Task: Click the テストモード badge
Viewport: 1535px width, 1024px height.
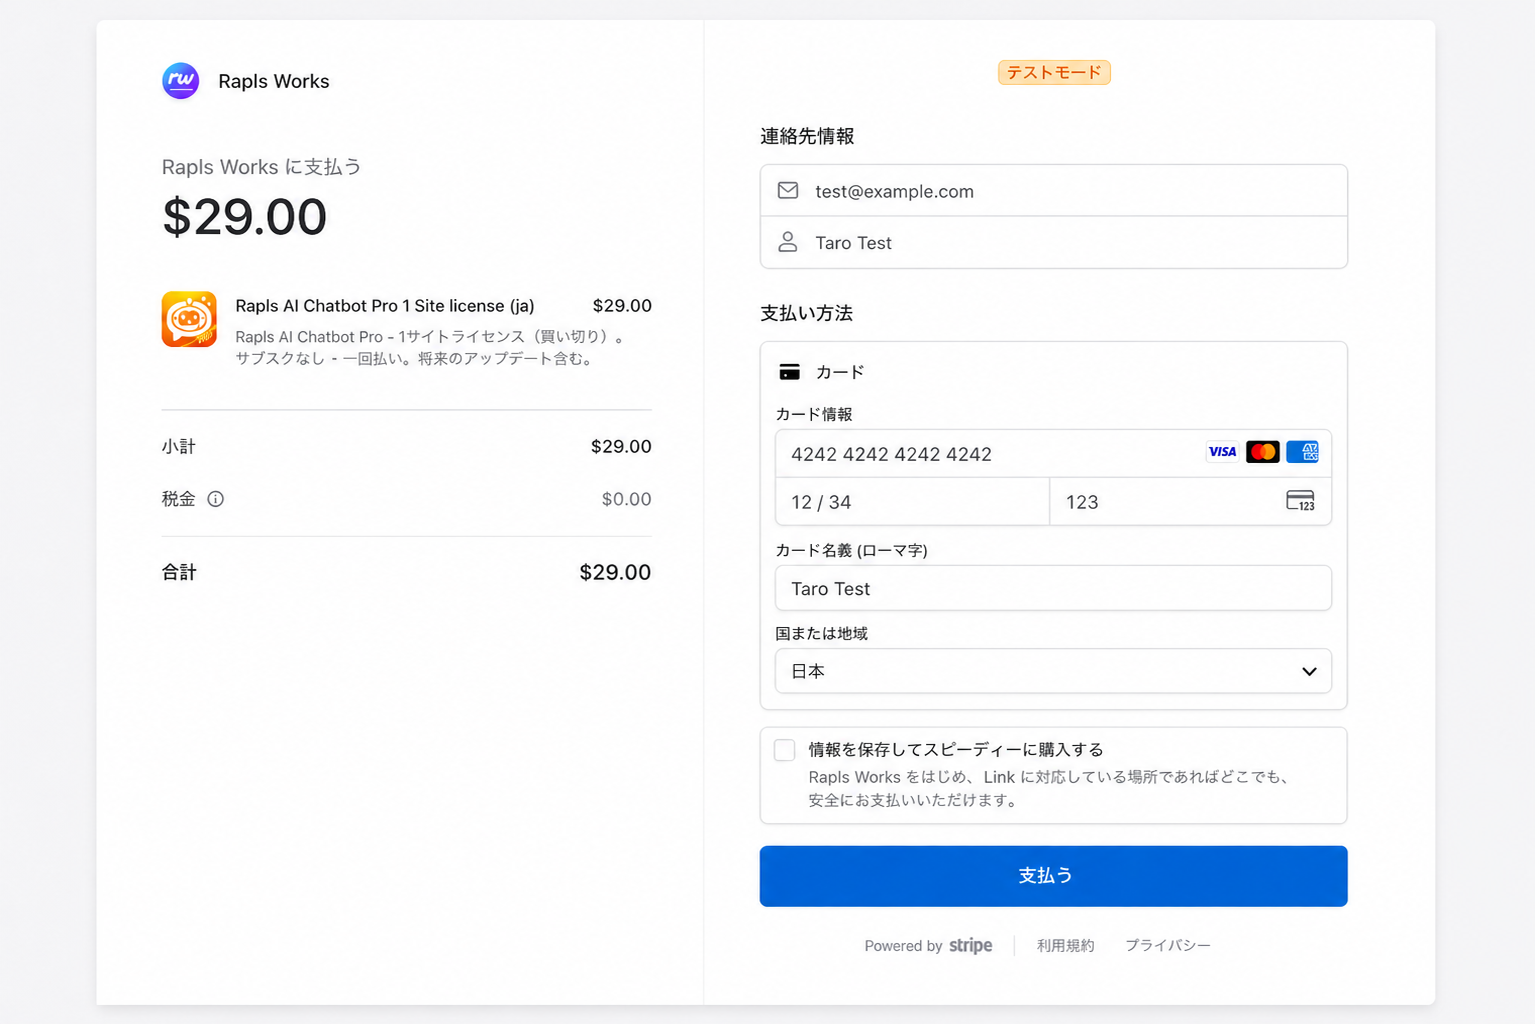Action: [1054, 72]
